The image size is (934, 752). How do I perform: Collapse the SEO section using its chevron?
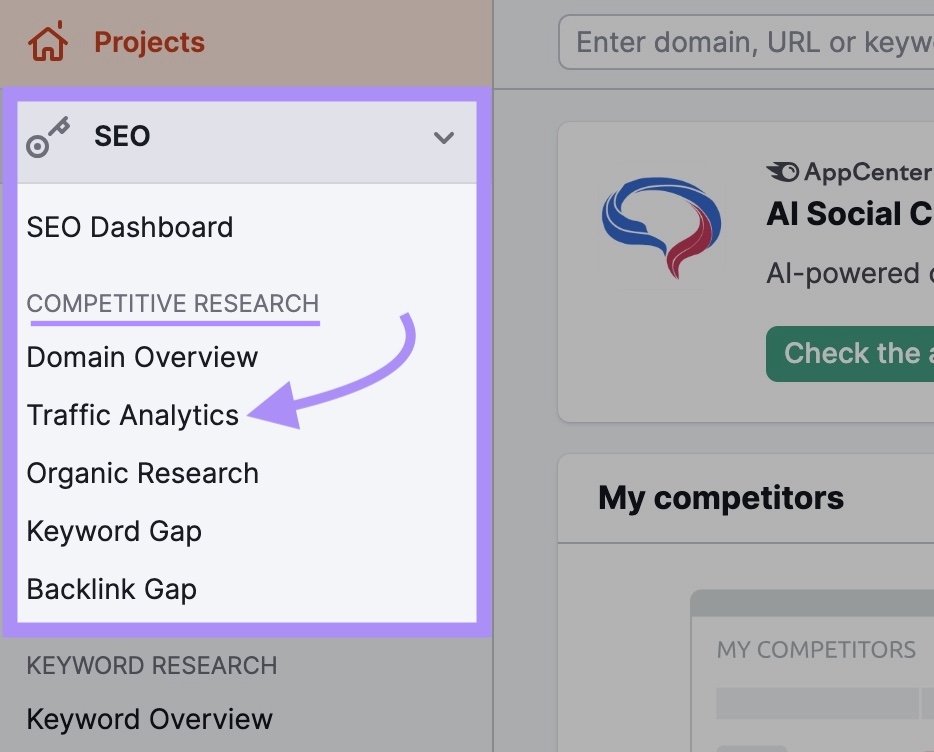click(444, 139)
